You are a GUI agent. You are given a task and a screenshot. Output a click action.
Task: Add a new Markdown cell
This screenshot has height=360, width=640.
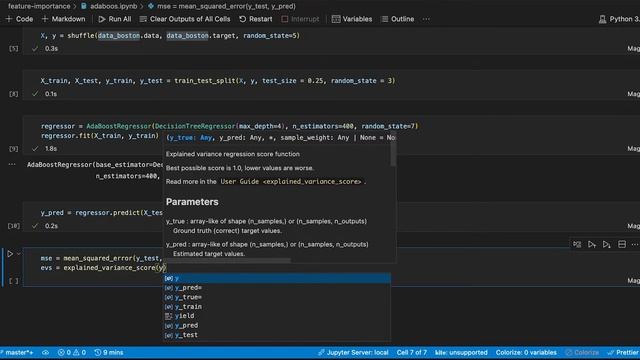point(63,19)
